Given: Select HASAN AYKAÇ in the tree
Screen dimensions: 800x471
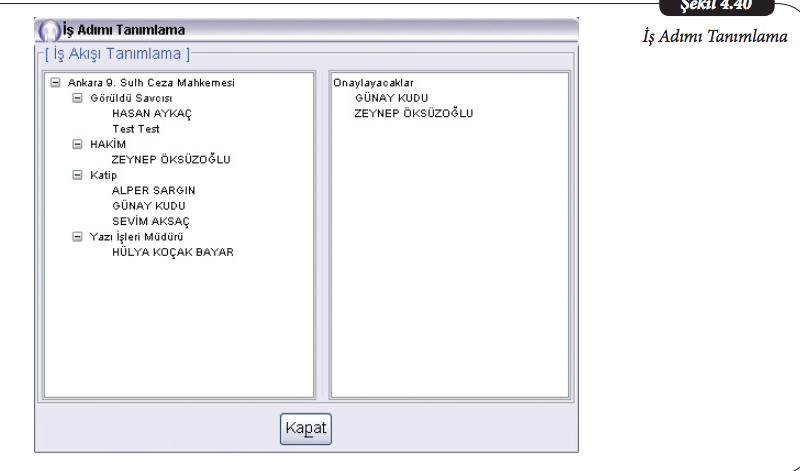Looking at the screenshot, I should coord(151,114).
